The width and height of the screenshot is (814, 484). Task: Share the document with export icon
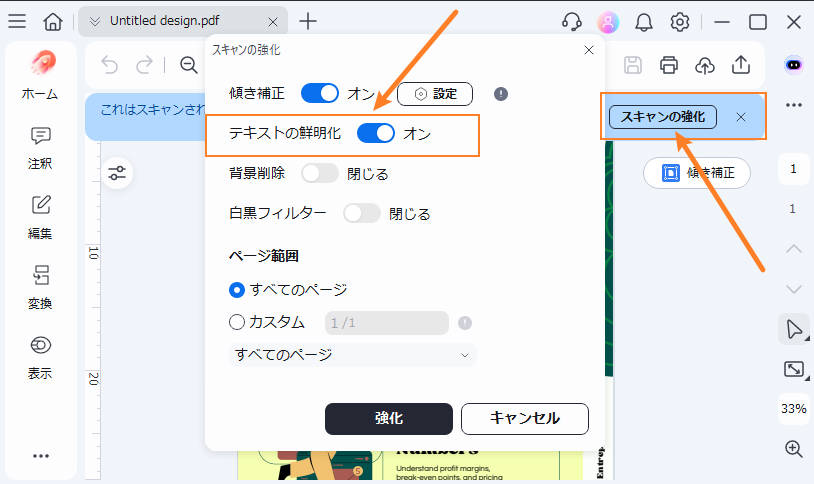[741, 65]
